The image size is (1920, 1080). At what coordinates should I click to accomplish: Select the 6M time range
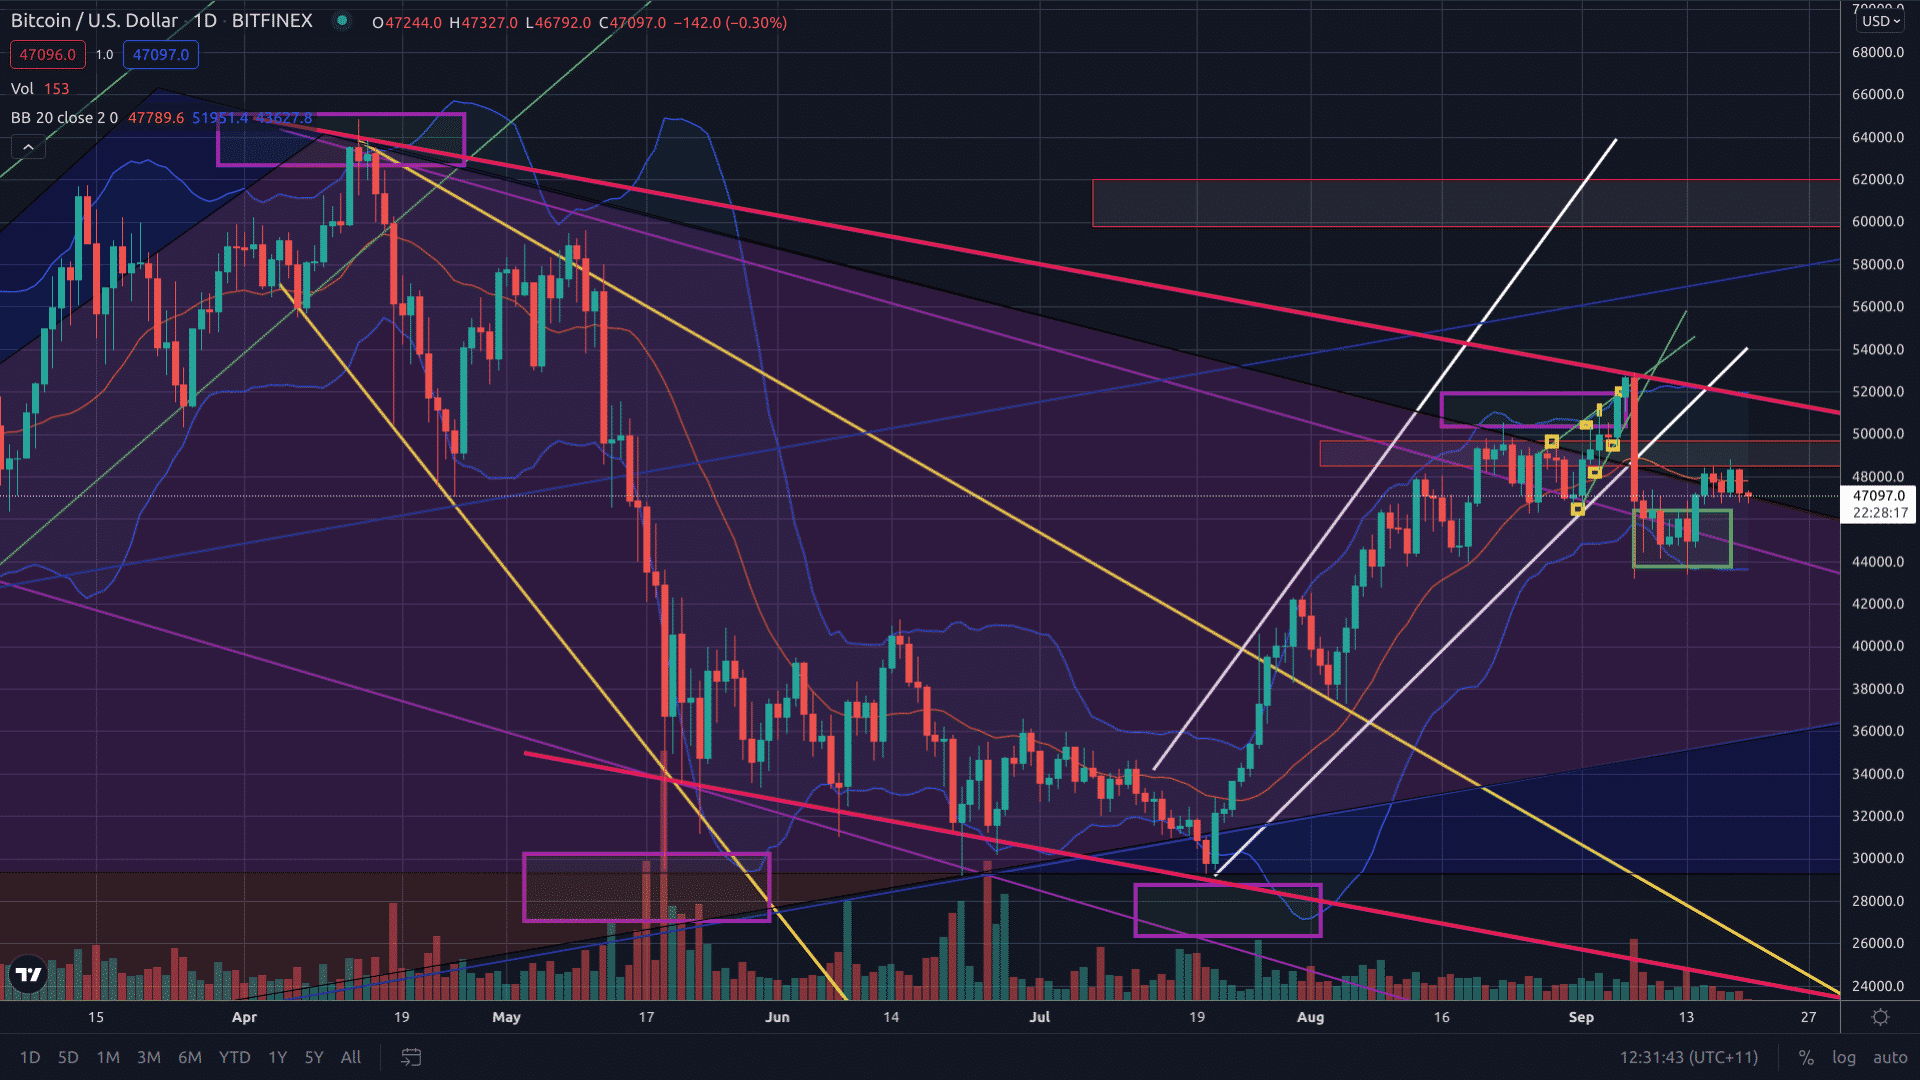[190, 1057]
